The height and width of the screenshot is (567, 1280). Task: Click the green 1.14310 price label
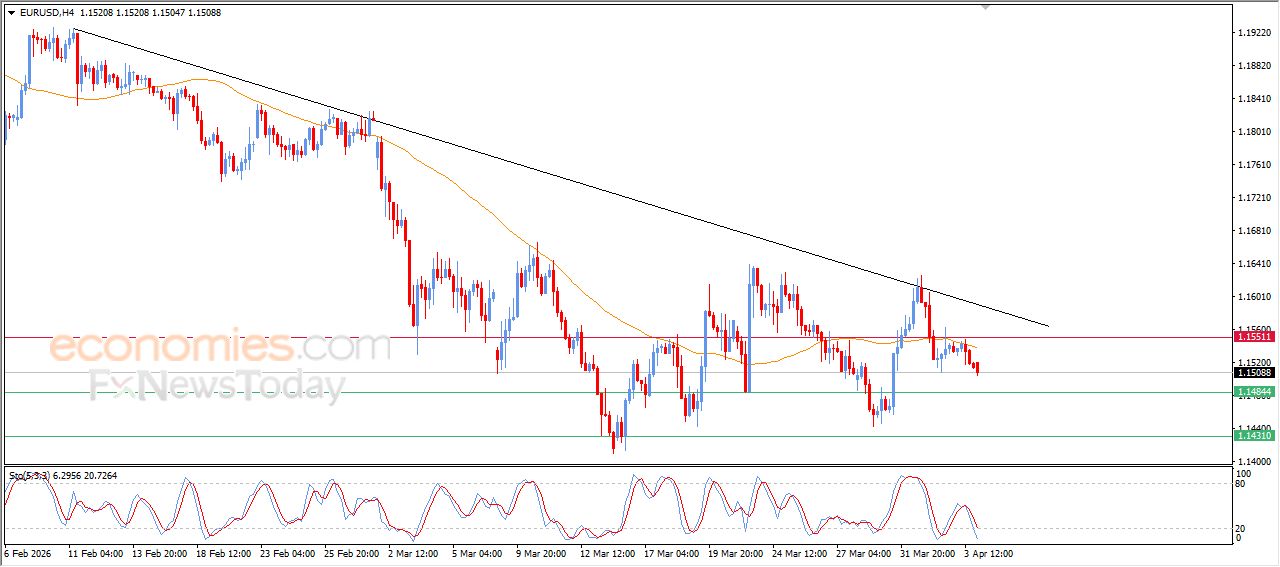[1254, 436]
